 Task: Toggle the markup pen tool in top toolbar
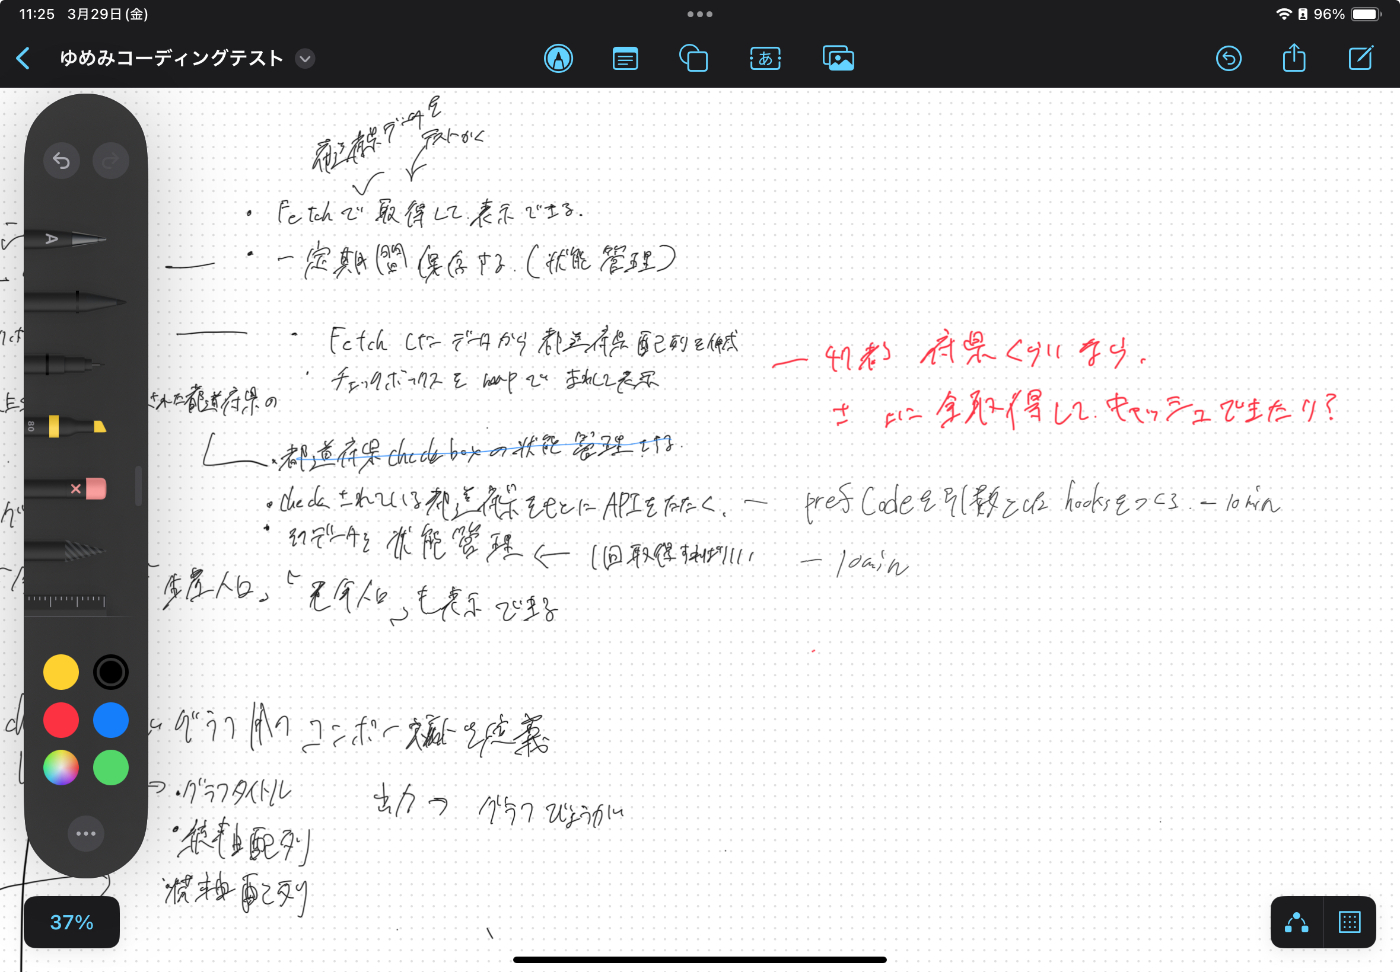click(559, 59)
